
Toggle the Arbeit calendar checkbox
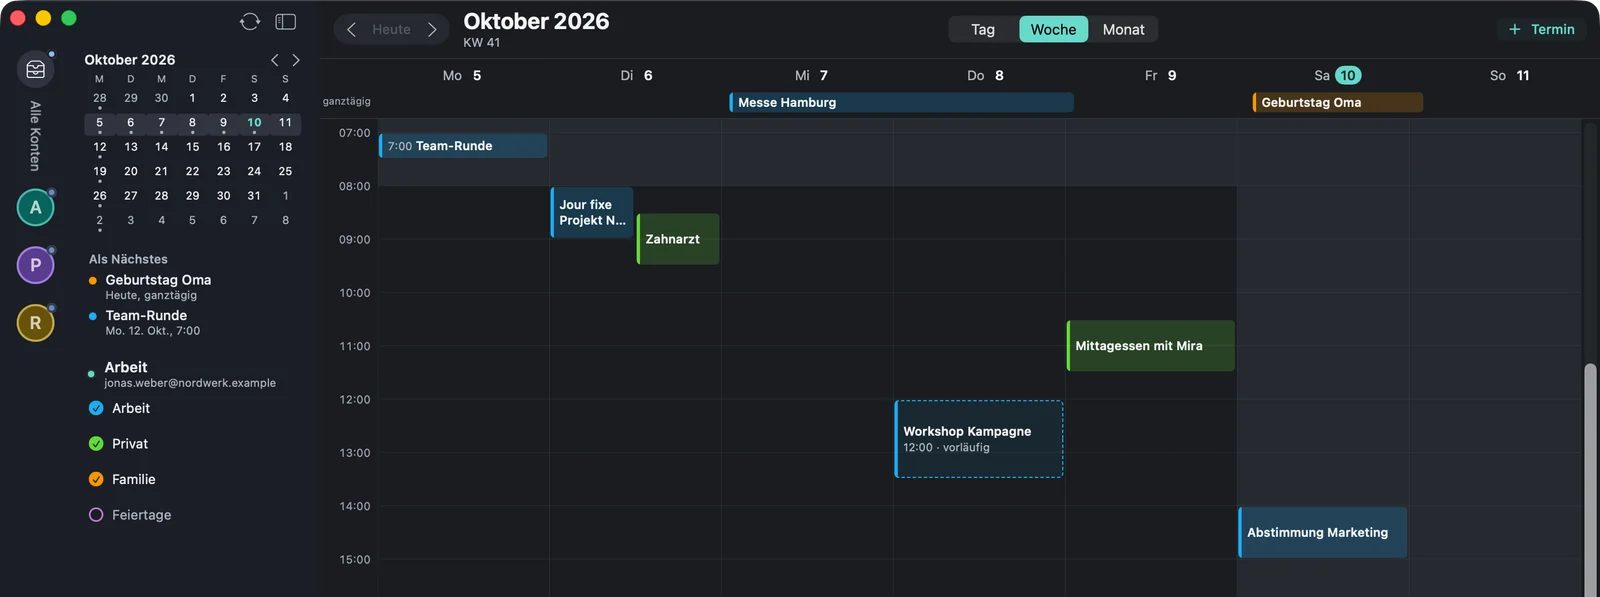96,408
